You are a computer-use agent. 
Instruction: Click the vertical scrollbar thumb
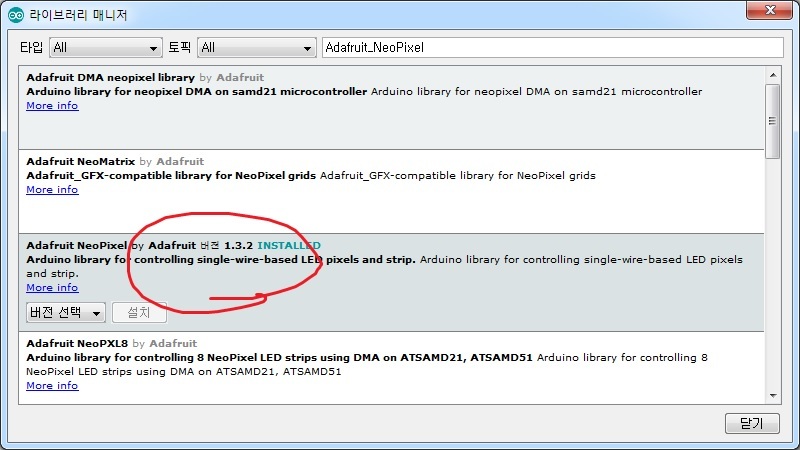[x=772, y=121]
